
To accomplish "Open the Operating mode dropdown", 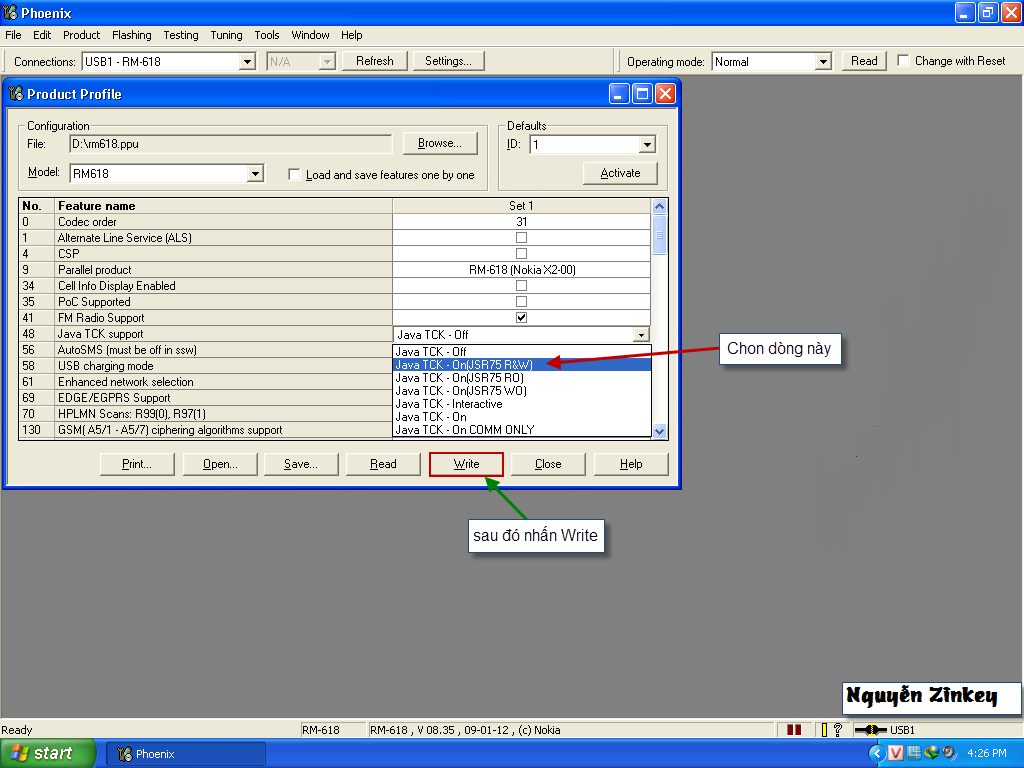I will click(823, 62).
